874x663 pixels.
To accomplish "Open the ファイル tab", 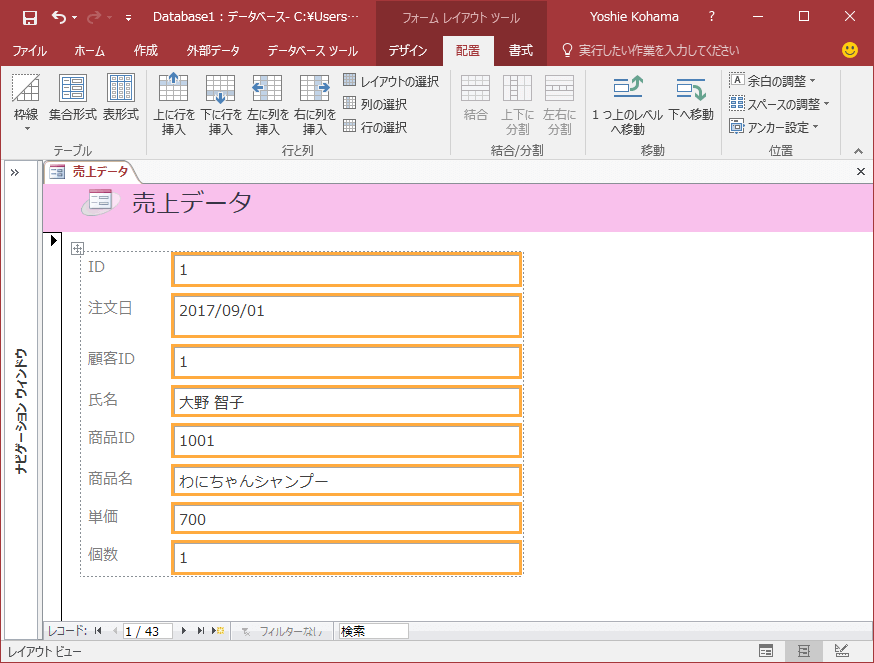I will coord(30,51).
